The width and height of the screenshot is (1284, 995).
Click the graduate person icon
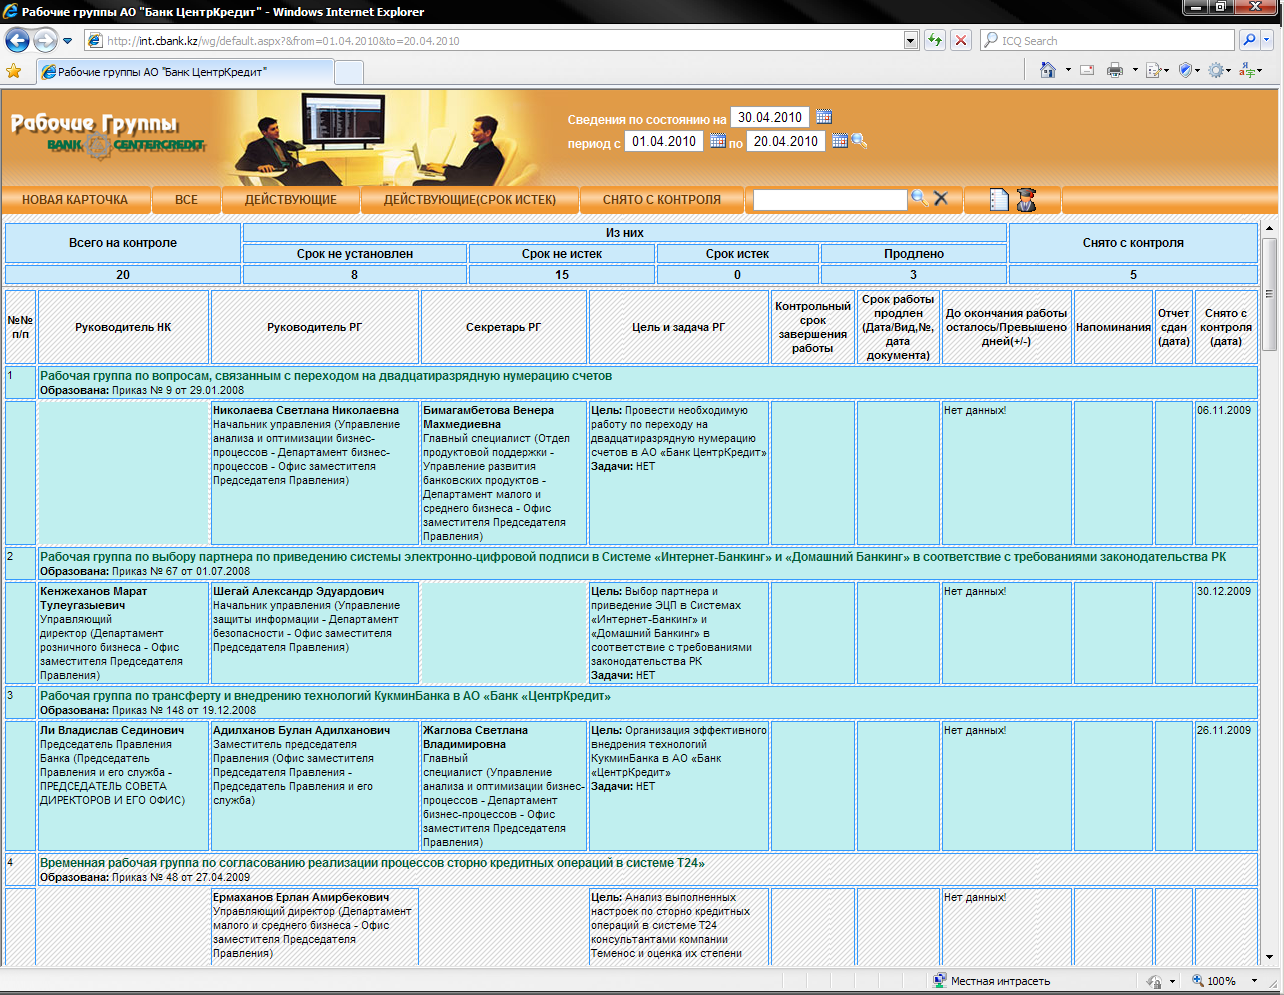click(x=1026, y=199)
